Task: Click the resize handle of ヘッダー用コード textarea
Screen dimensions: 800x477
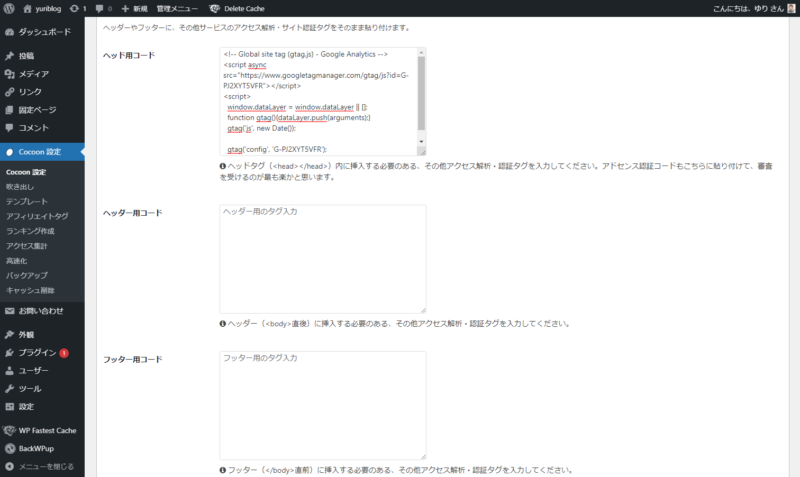Action: tap(423, 310)
